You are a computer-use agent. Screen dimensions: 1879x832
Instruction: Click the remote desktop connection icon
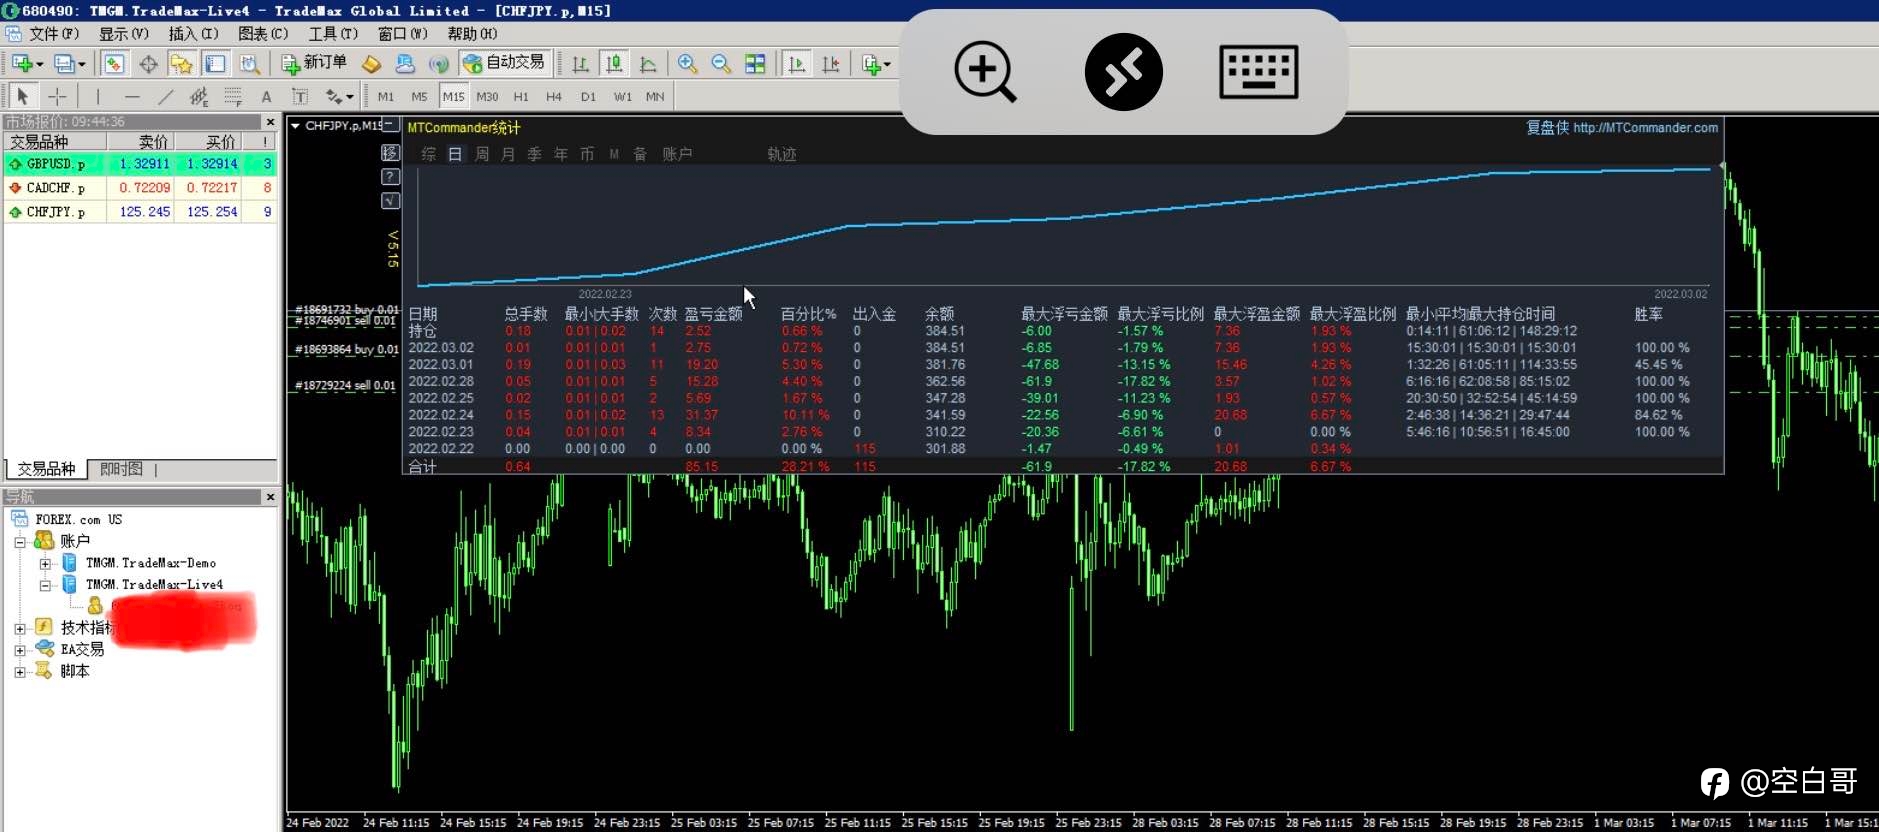click(1124, 72)
